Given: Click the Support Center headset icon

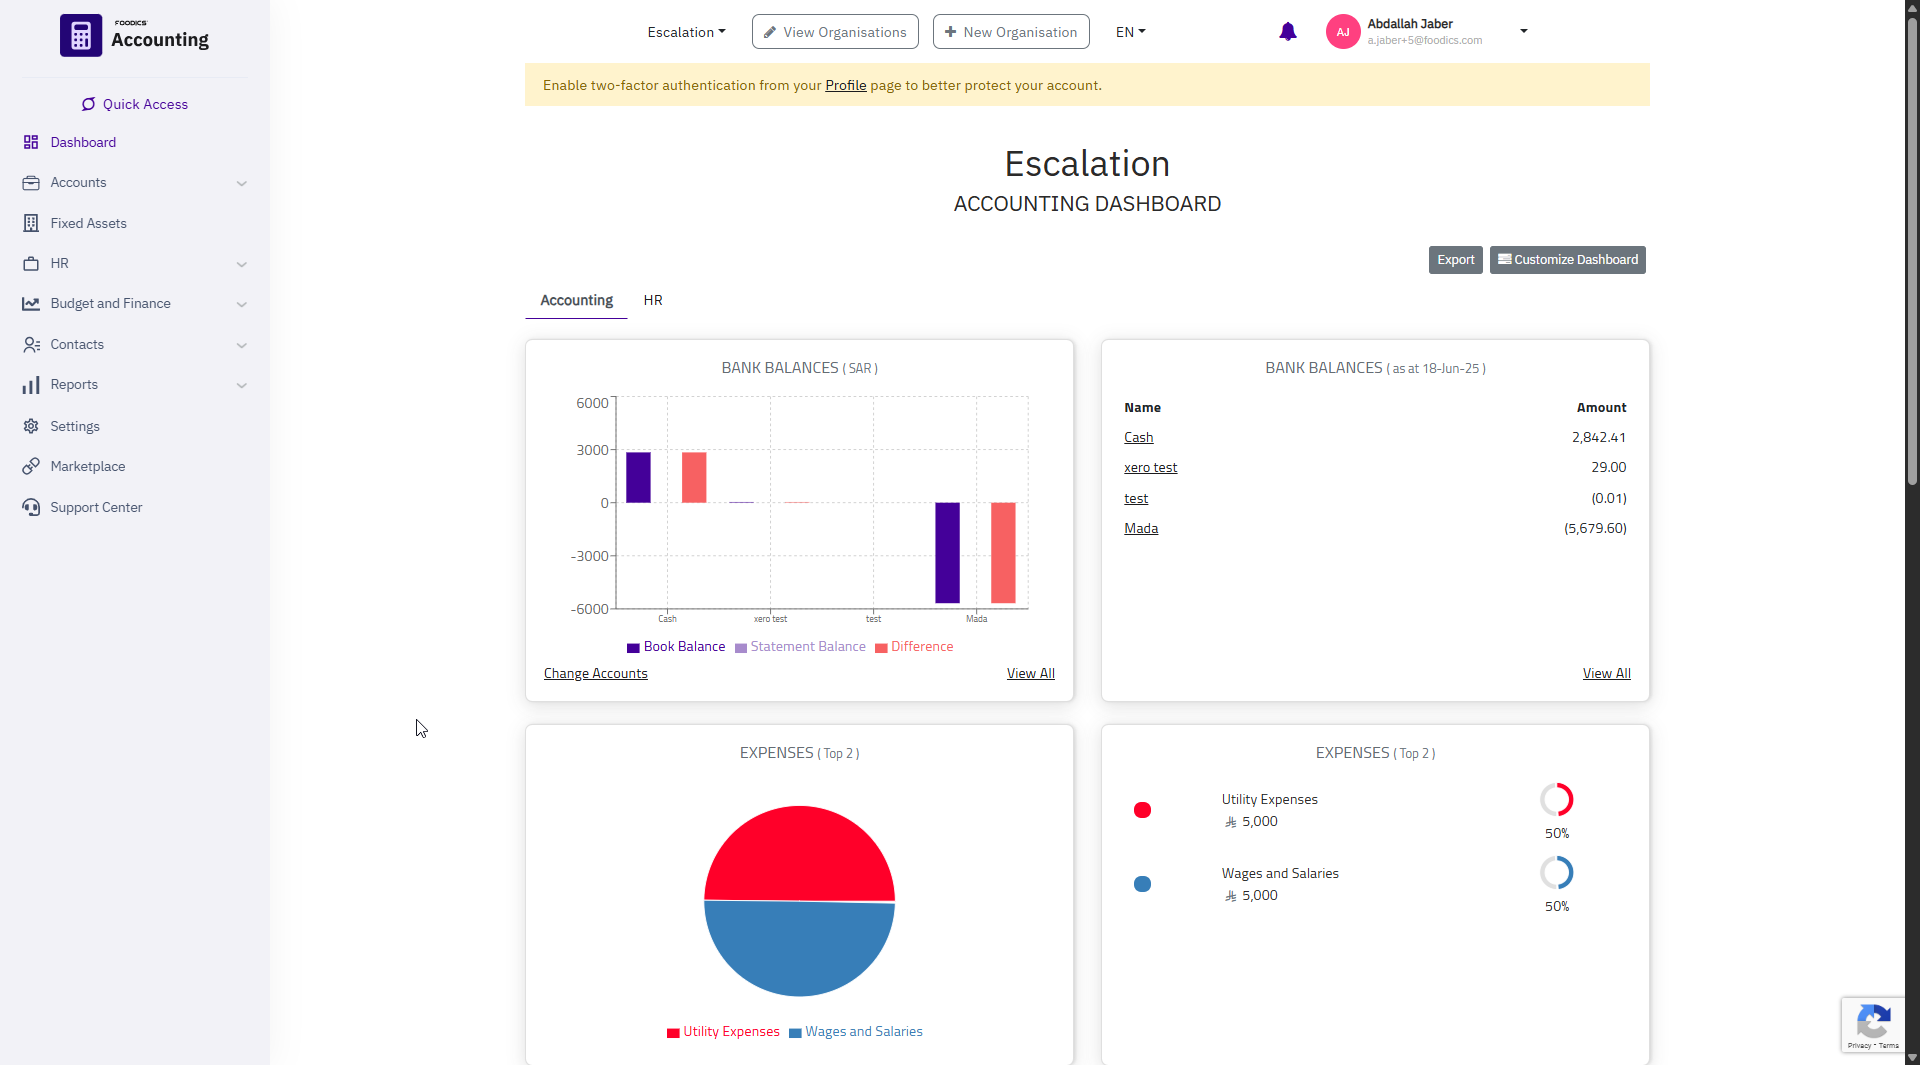Looking at the screenshot, I should (31, 507).
